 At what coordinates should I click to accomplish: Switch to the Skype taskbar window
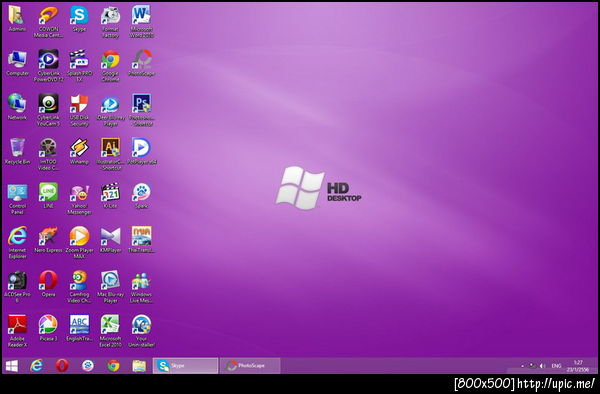(x=186, y=366)
